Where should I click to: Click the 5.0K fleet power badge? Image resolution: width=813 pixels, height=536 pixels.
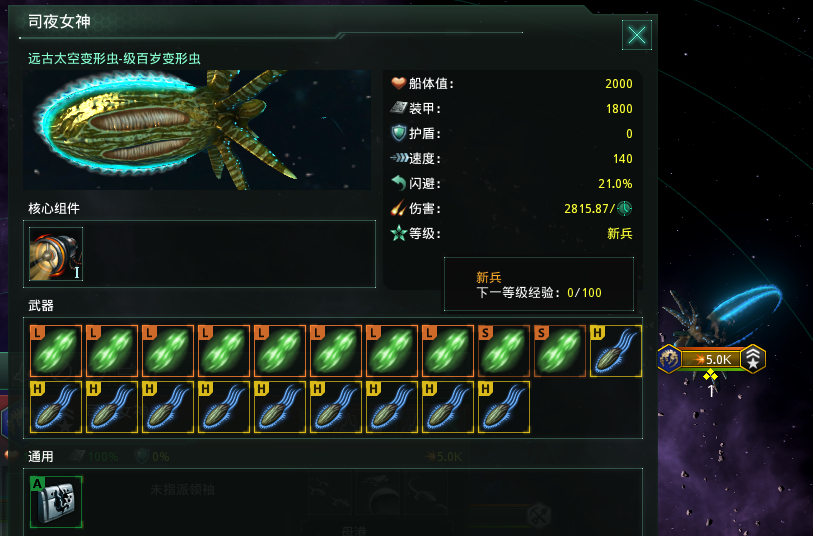click(712, 359)
